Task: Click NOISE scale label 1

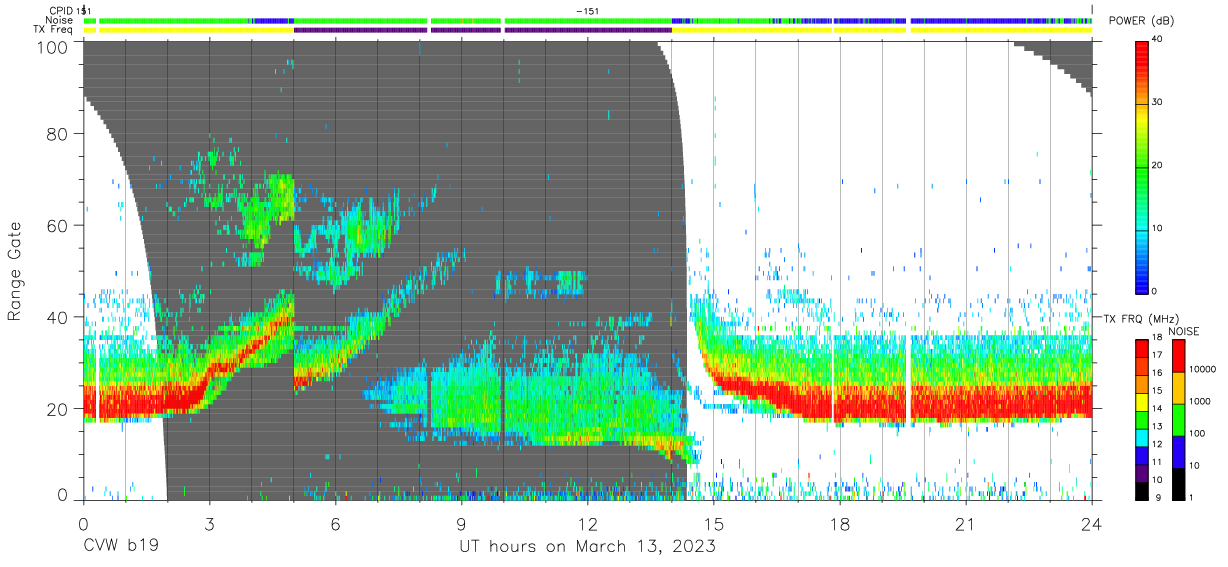Action: 1192,497
